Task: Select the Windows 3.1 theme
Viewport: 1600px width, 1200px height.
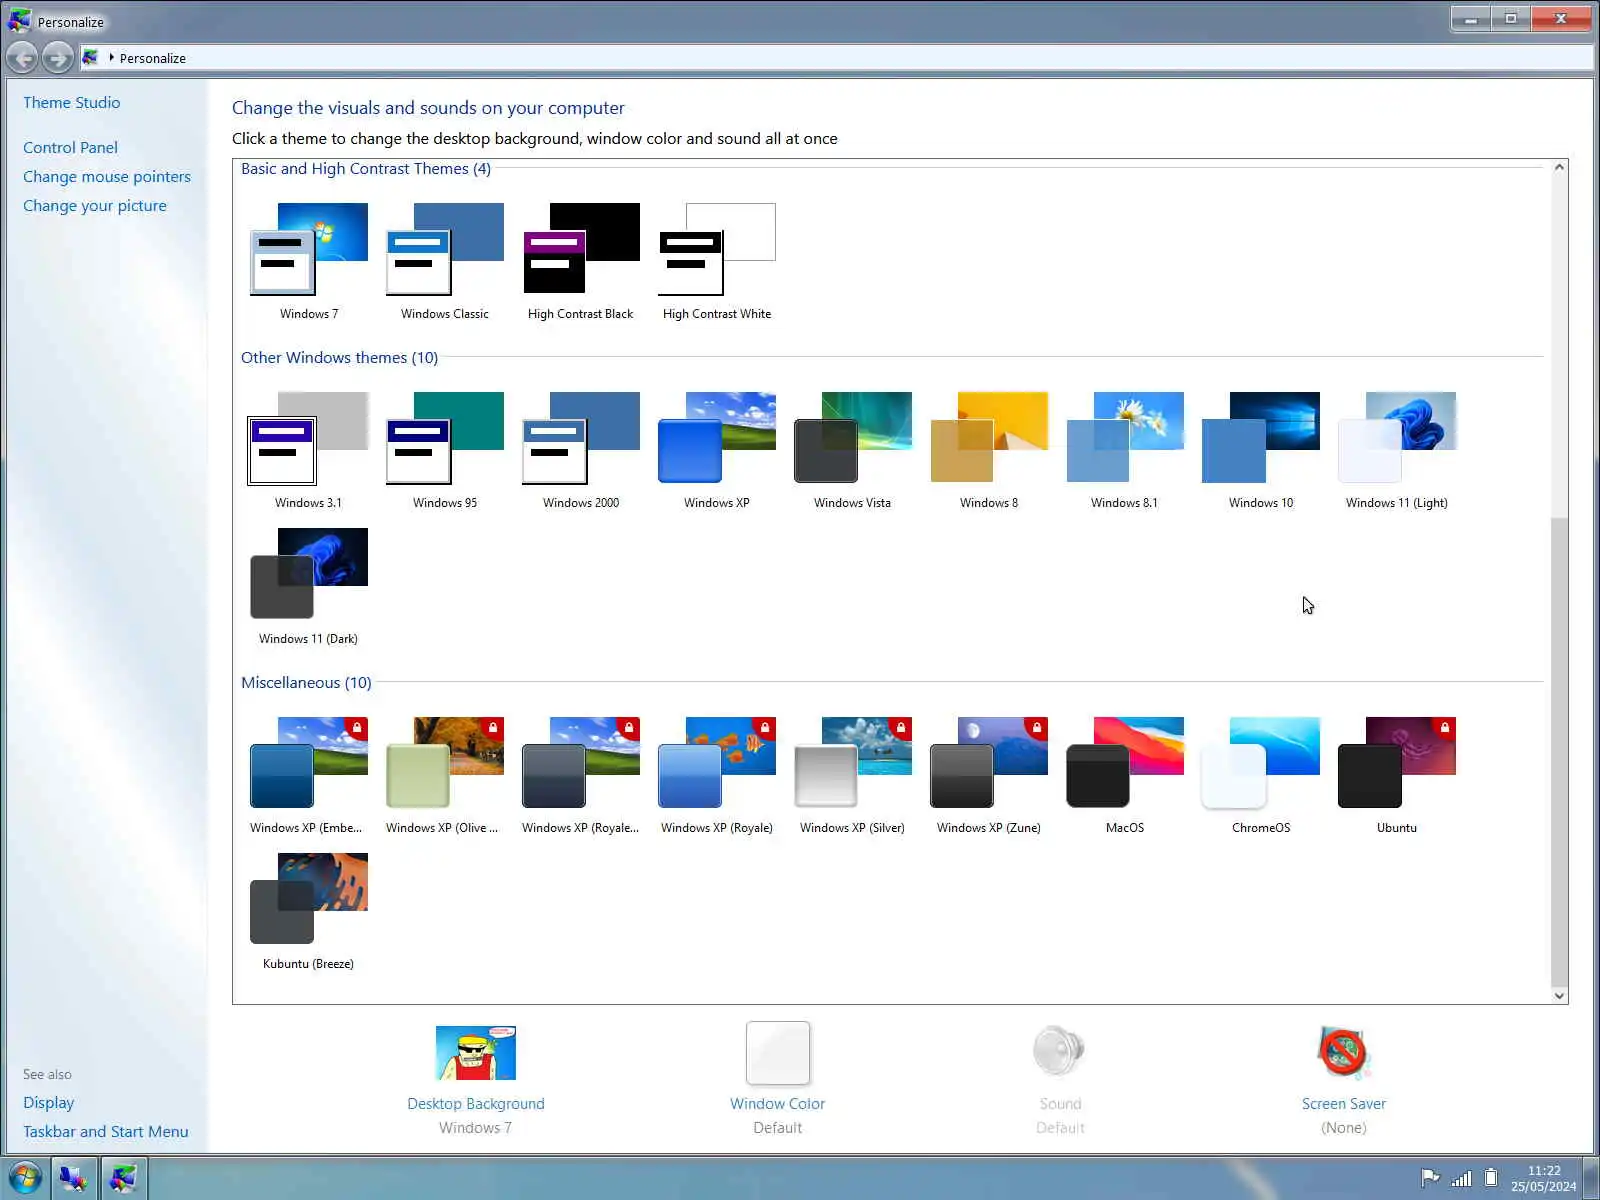Action: (x=309, y=450)
